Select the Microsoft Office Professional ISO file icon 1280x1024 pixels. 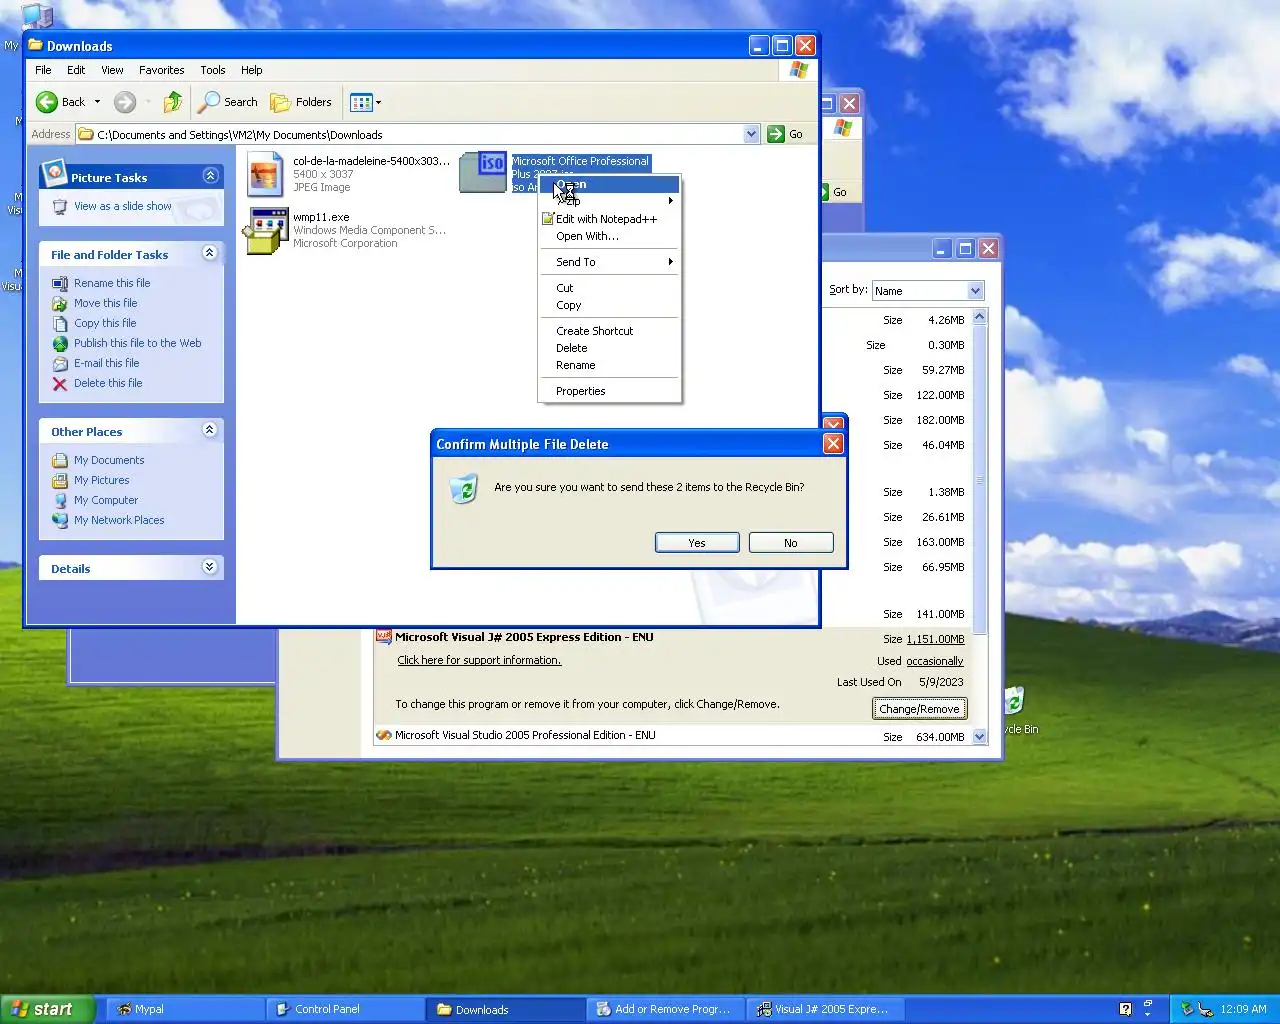(483, 172)
